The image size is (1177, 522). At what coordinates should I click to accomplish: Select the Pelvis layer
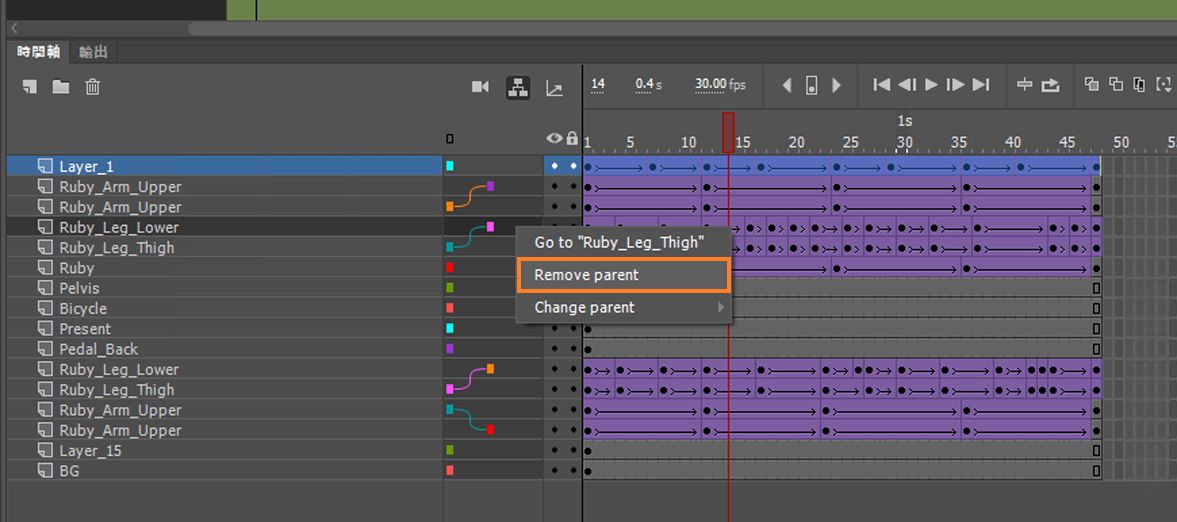[x=225, y=288]
